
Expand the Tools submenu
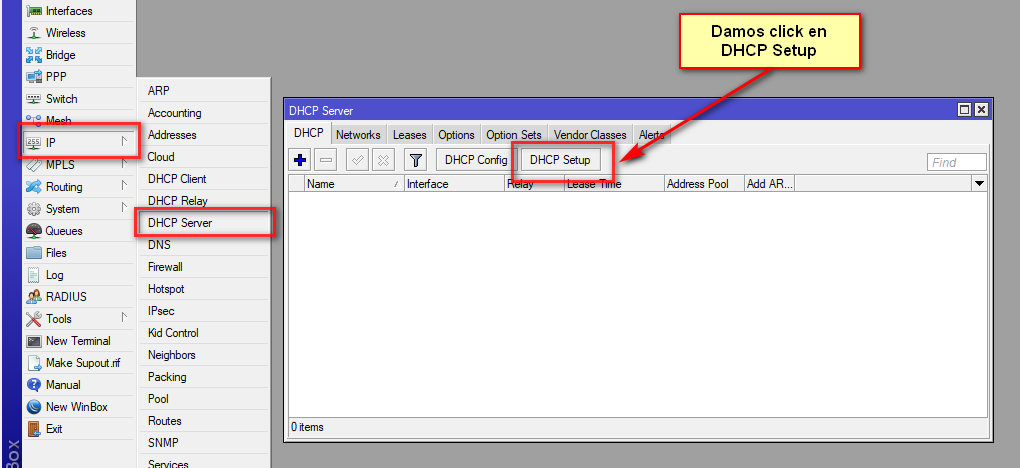point(124,318)
